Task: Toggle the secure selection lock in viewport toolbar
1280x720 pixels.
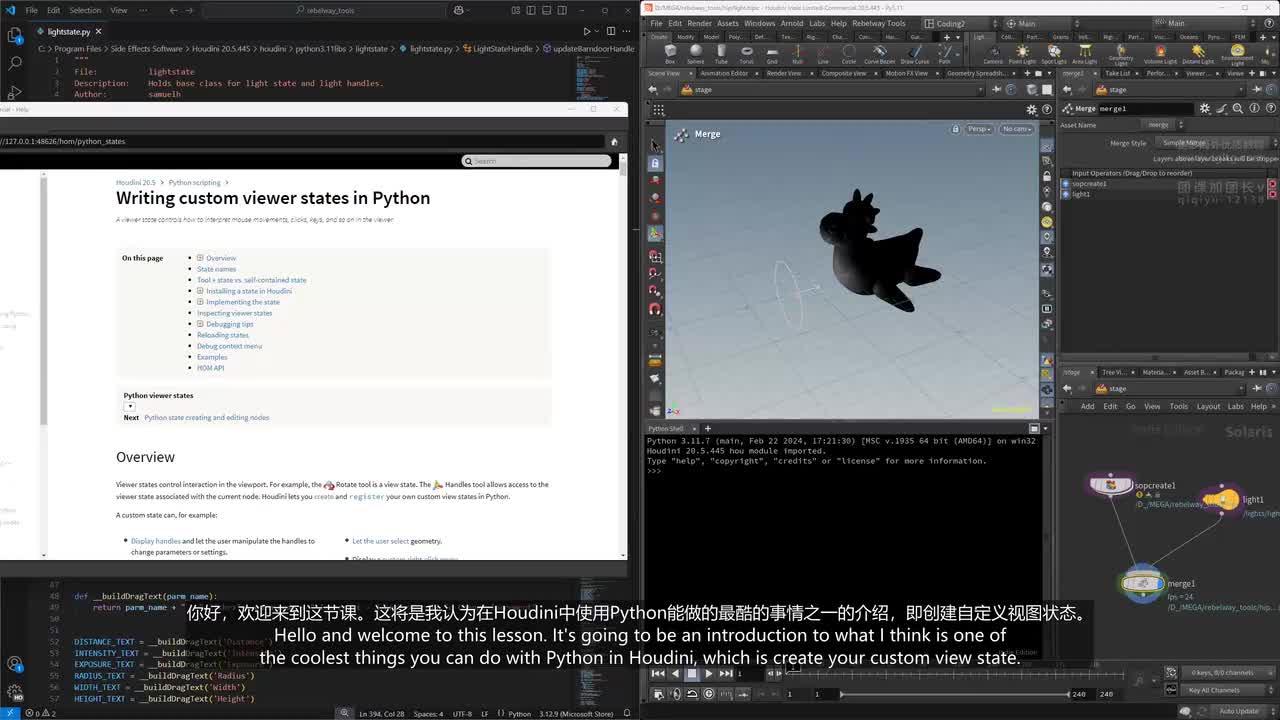Action: click(655, 162)
